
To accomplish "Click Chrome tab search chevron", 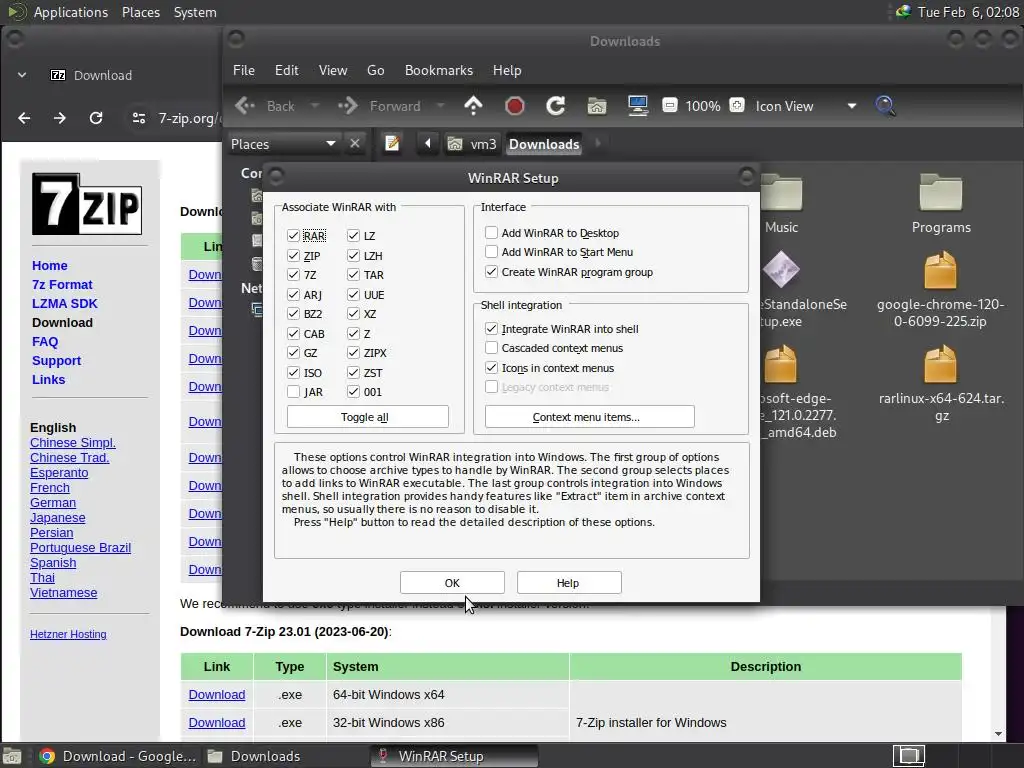I will tap(22, 75).
